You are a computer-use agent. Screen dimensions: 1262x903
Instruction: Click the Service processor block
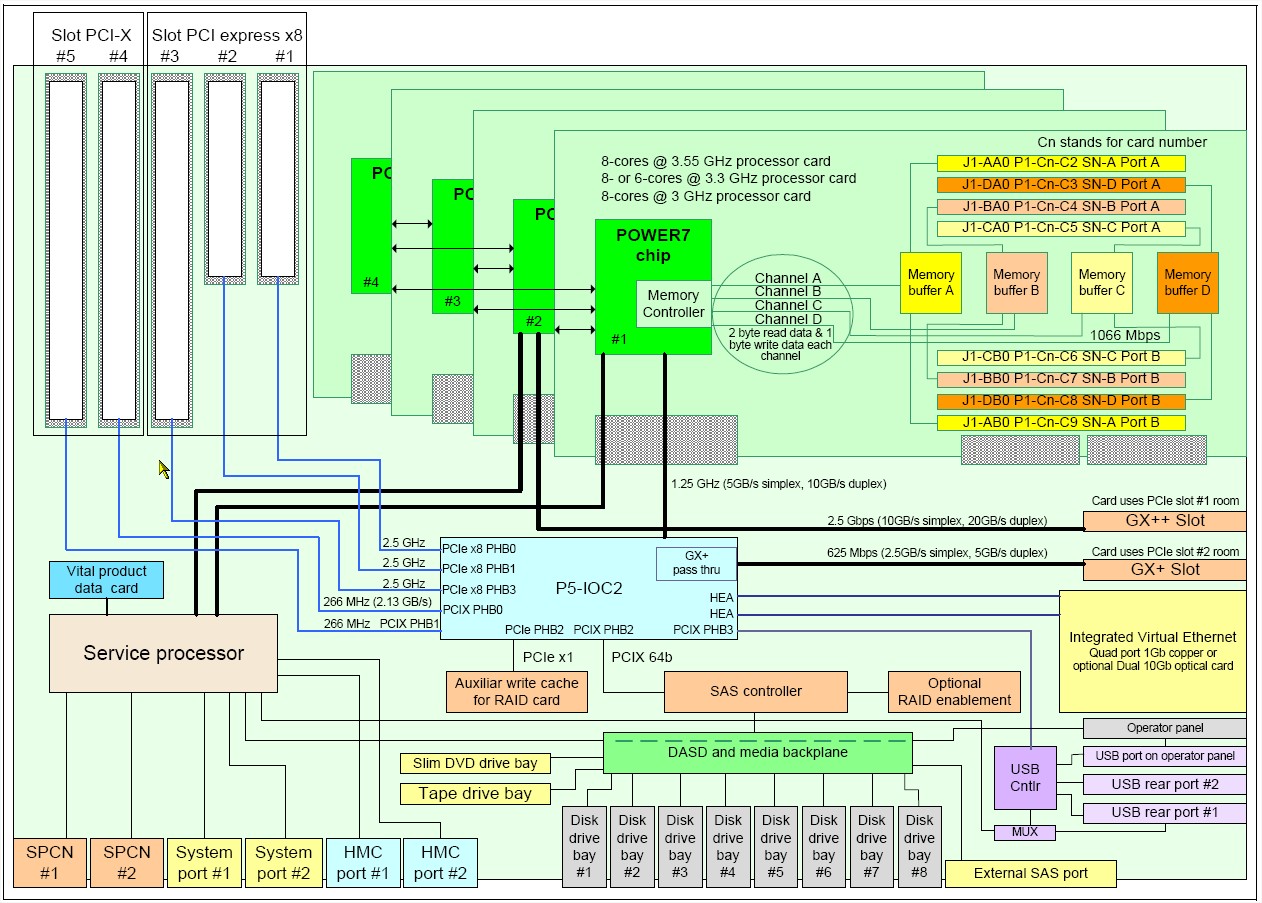point(163,653)
